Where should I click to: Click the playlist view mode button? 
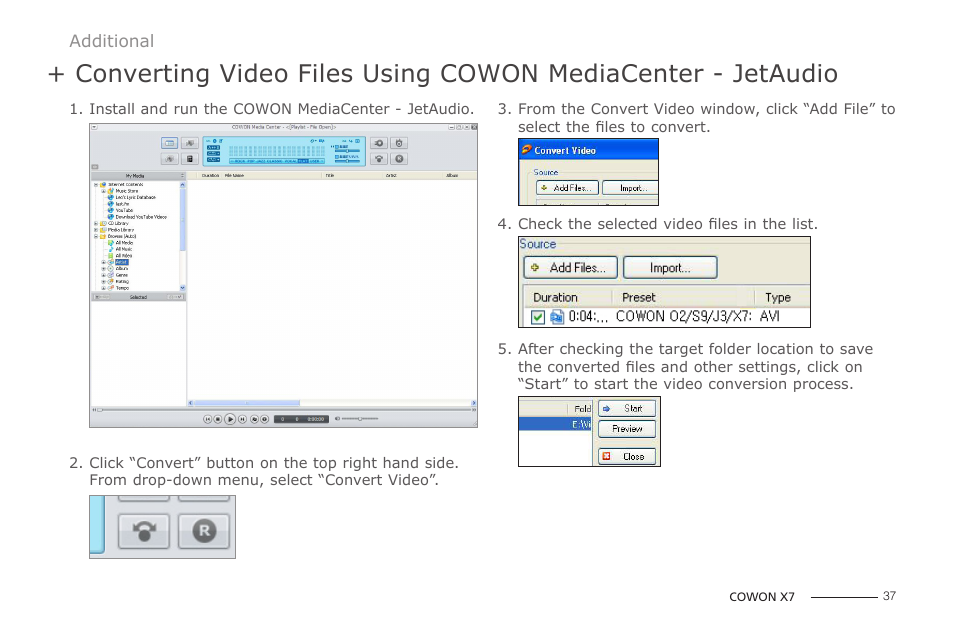170,143
